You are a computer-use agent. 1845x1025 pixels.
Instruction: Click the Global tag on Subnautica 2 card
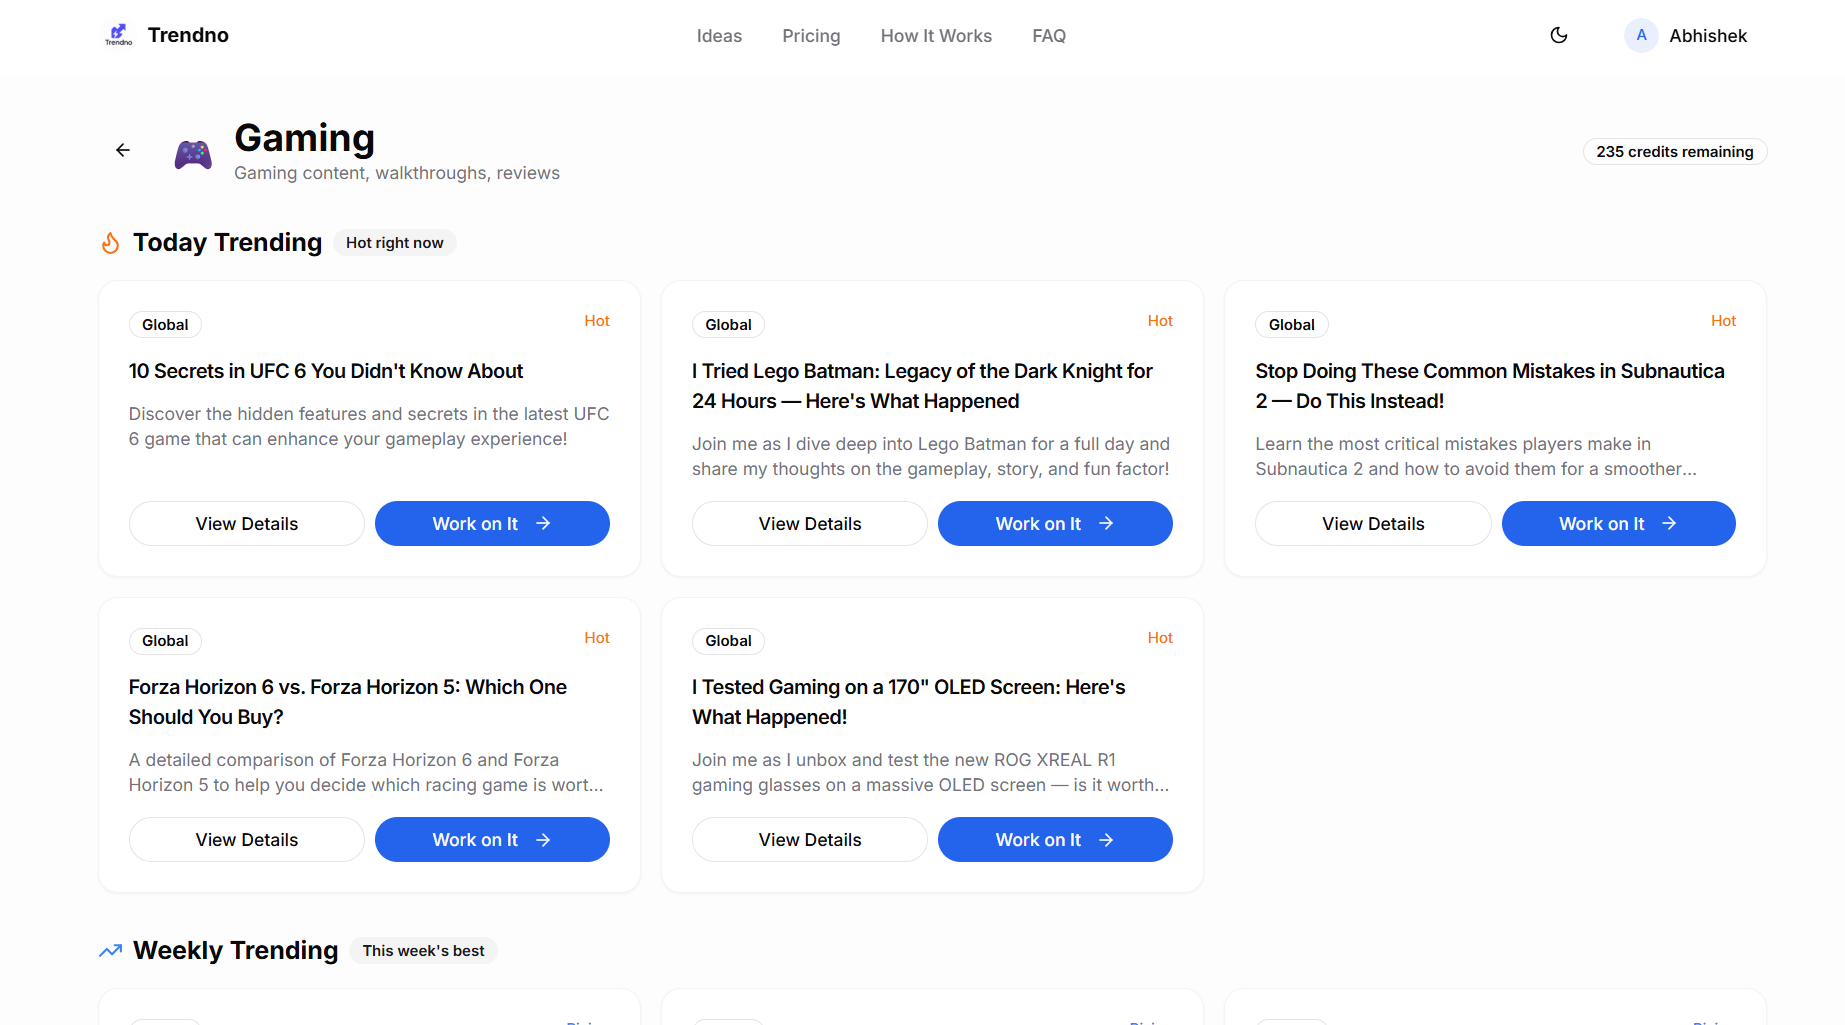click(x=1292, y=325)
